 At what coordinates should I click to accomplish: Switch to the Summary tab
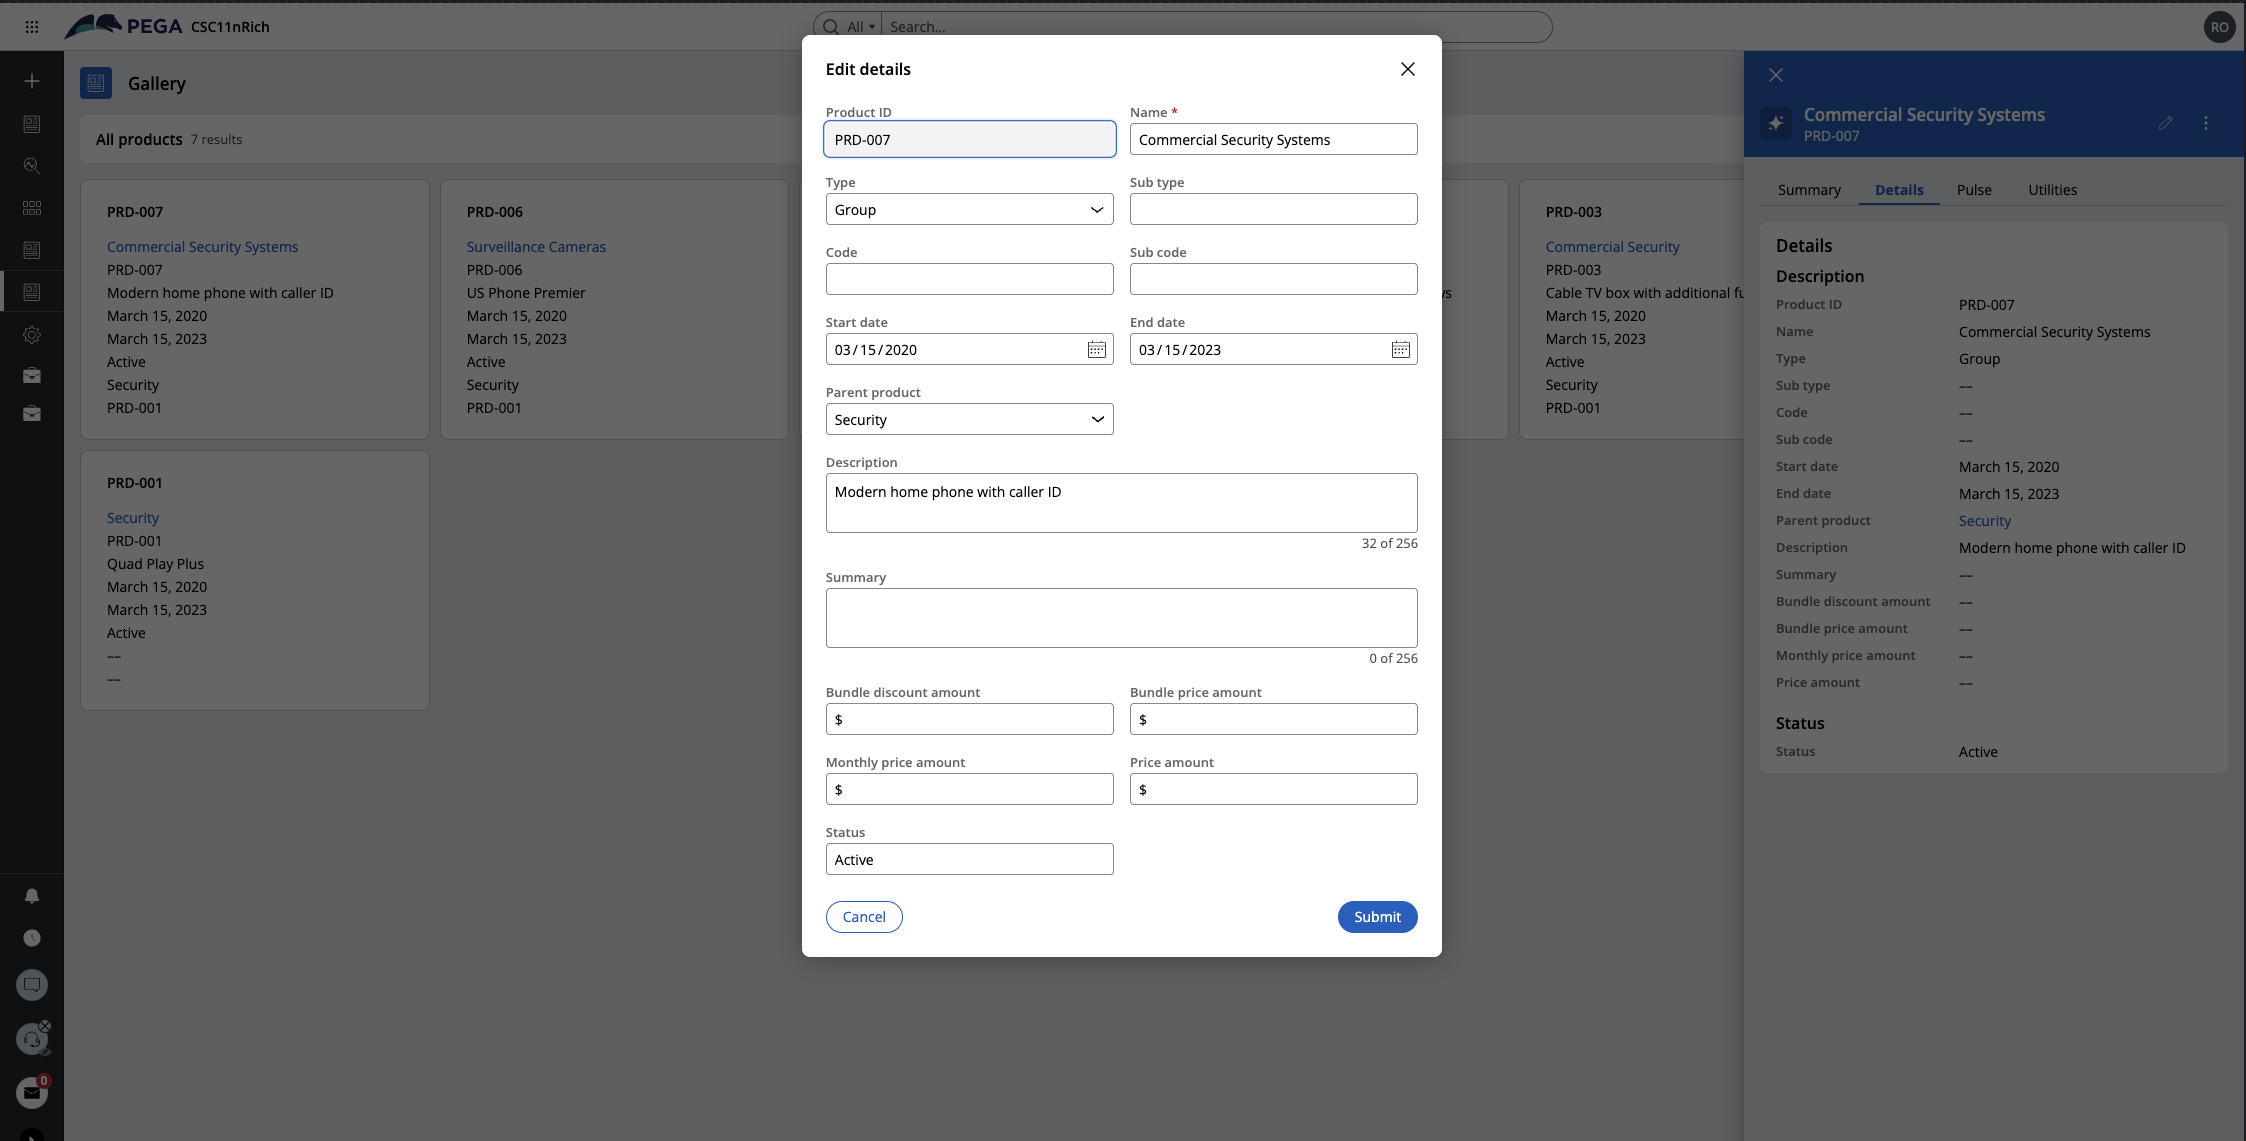[x=1809, y=190]
